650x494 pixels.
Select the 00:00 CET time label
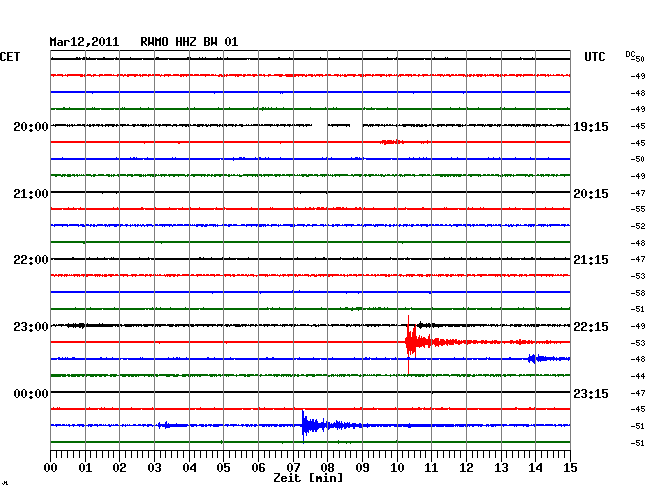point(31,393)
